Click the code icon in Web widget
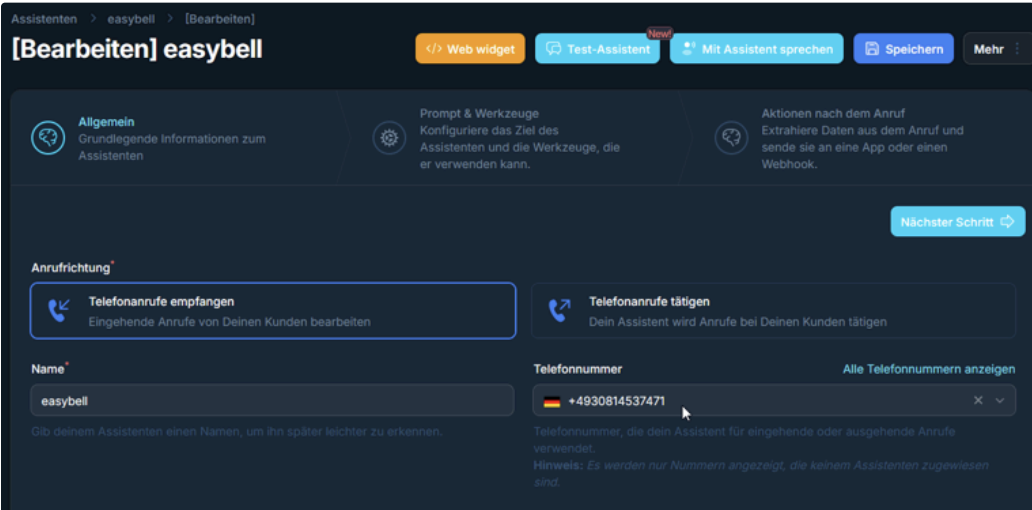 click(x=434, y=49)
